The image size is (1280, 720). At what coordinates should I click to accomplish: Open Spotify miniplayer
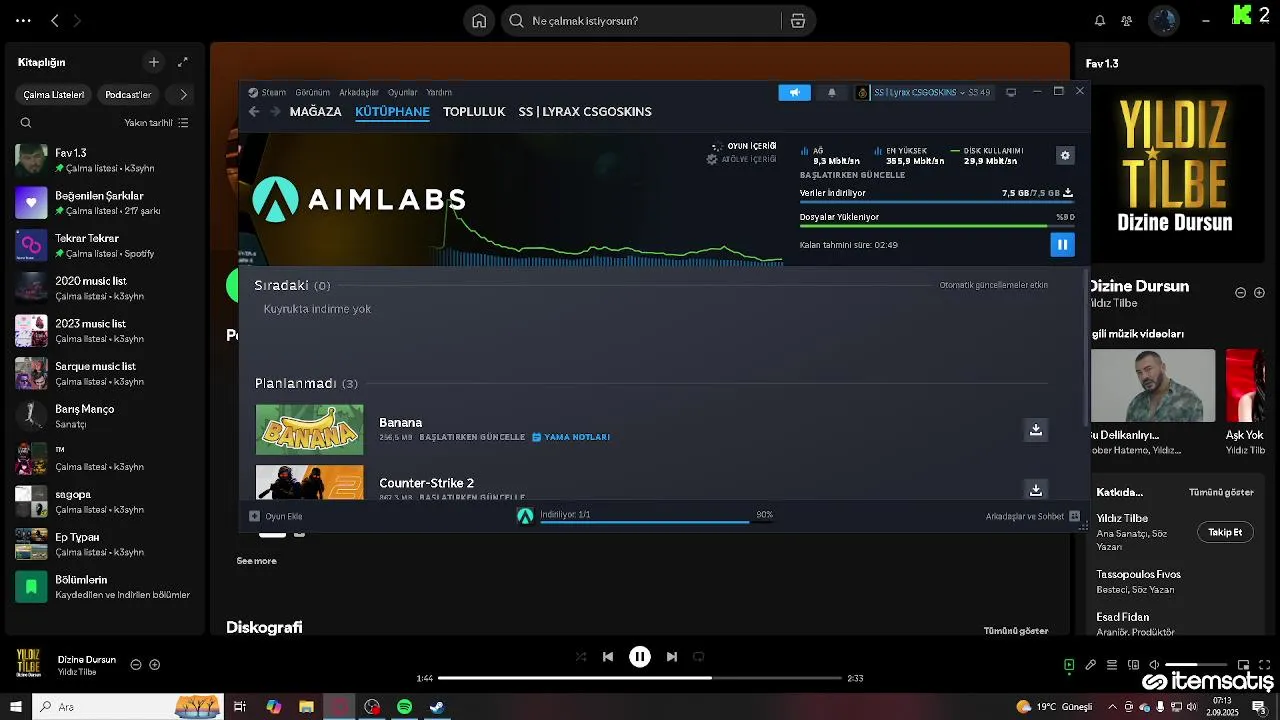pyautogui.click(x=1244, y=665)
